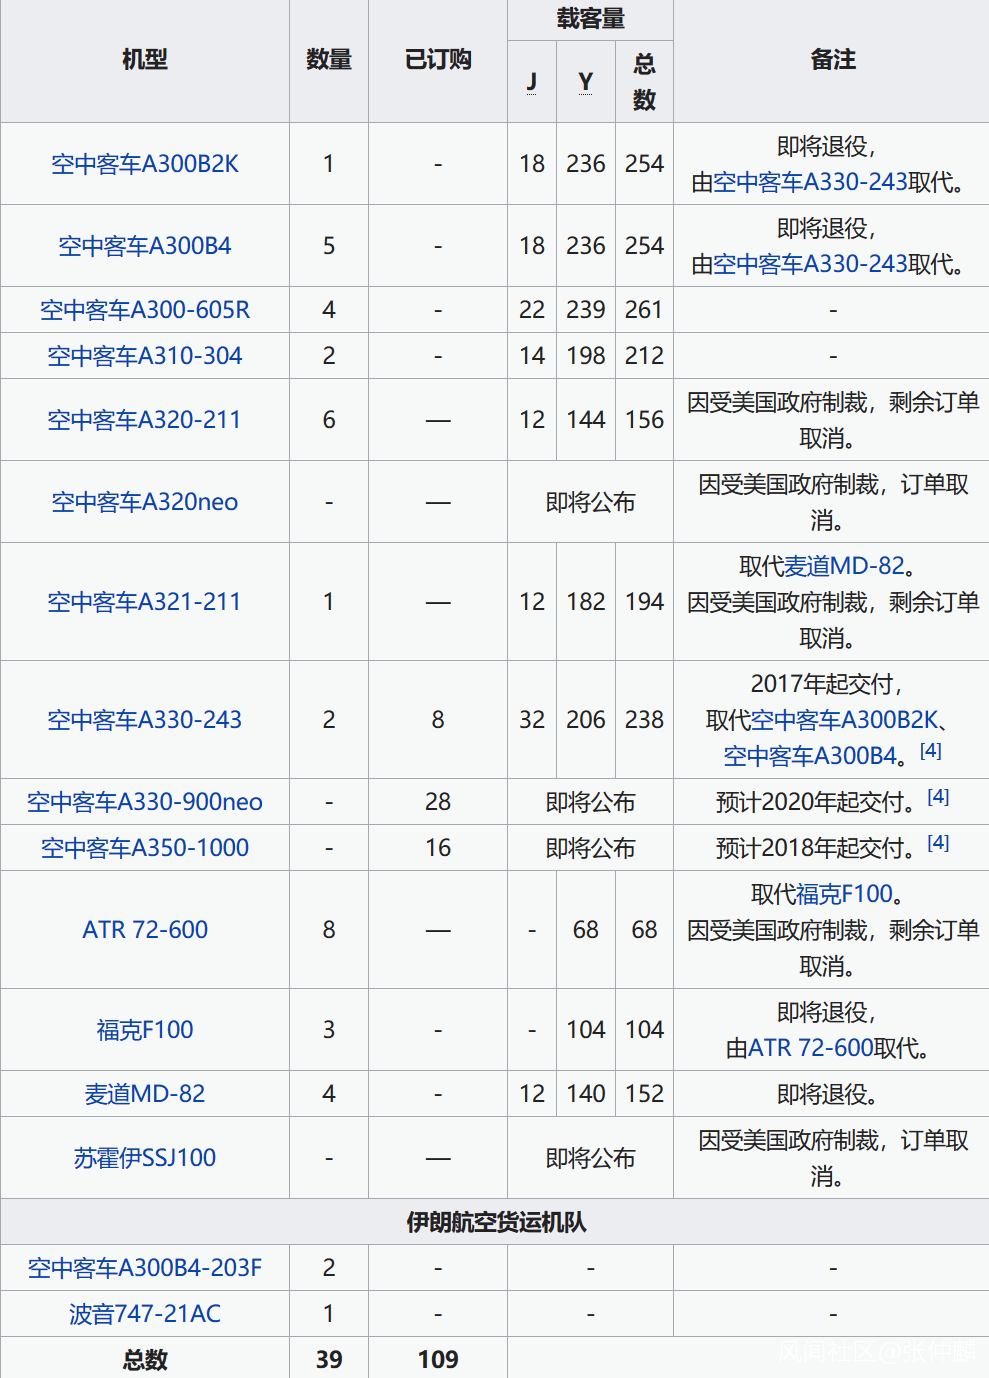Follow the 苏霍伊SSJ100 link
This screenshot has height=1378, width=989.
[x=145, y=1158]
